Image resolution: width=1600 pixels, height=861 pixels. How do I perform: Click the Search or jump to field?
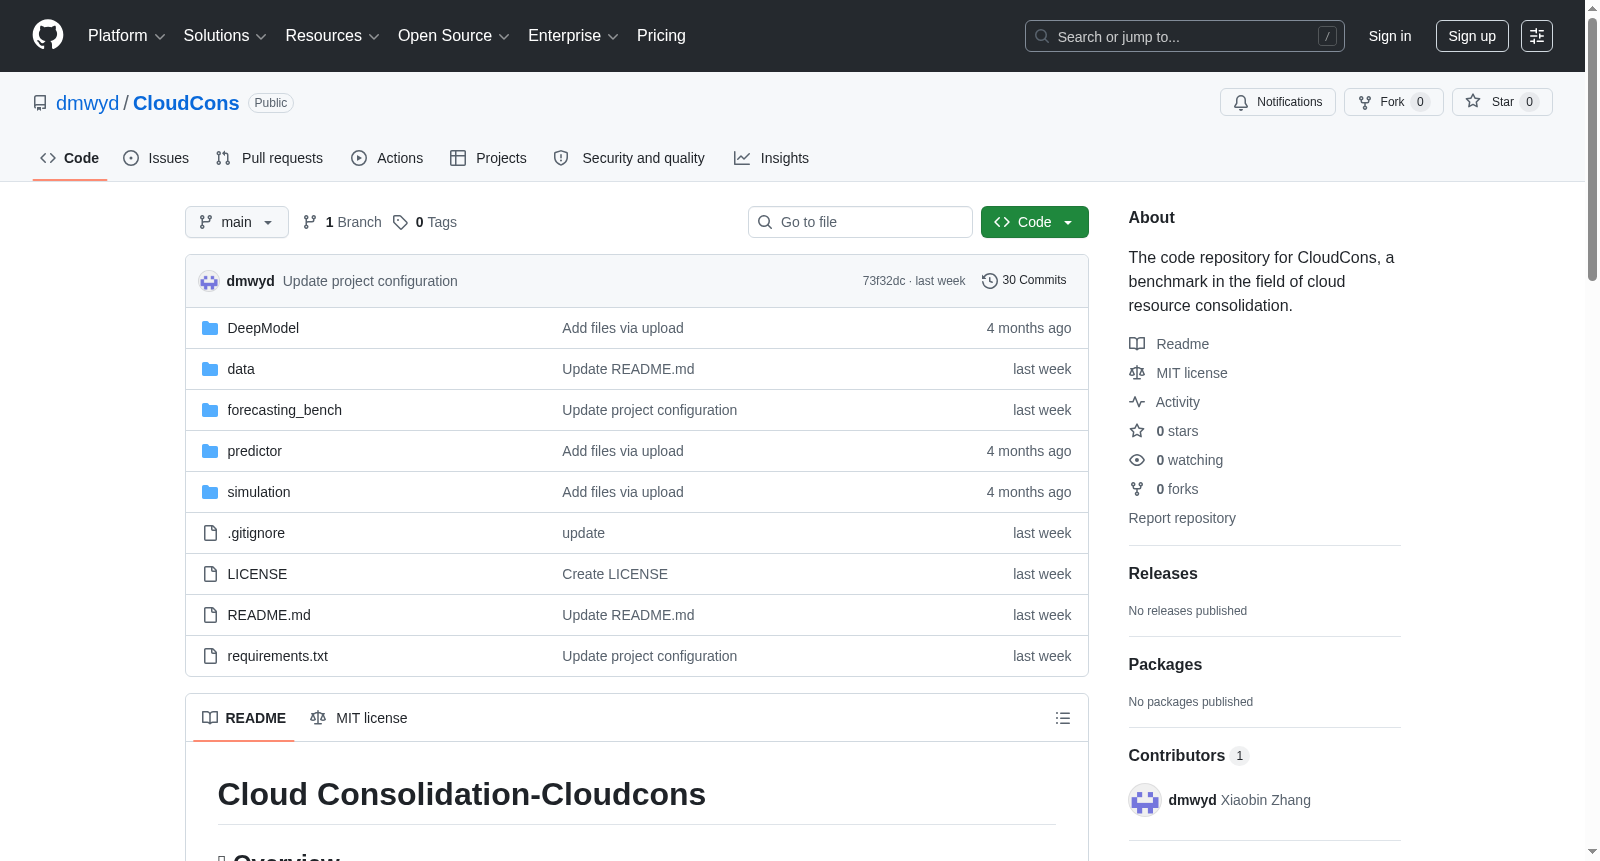pos(1185,36)
